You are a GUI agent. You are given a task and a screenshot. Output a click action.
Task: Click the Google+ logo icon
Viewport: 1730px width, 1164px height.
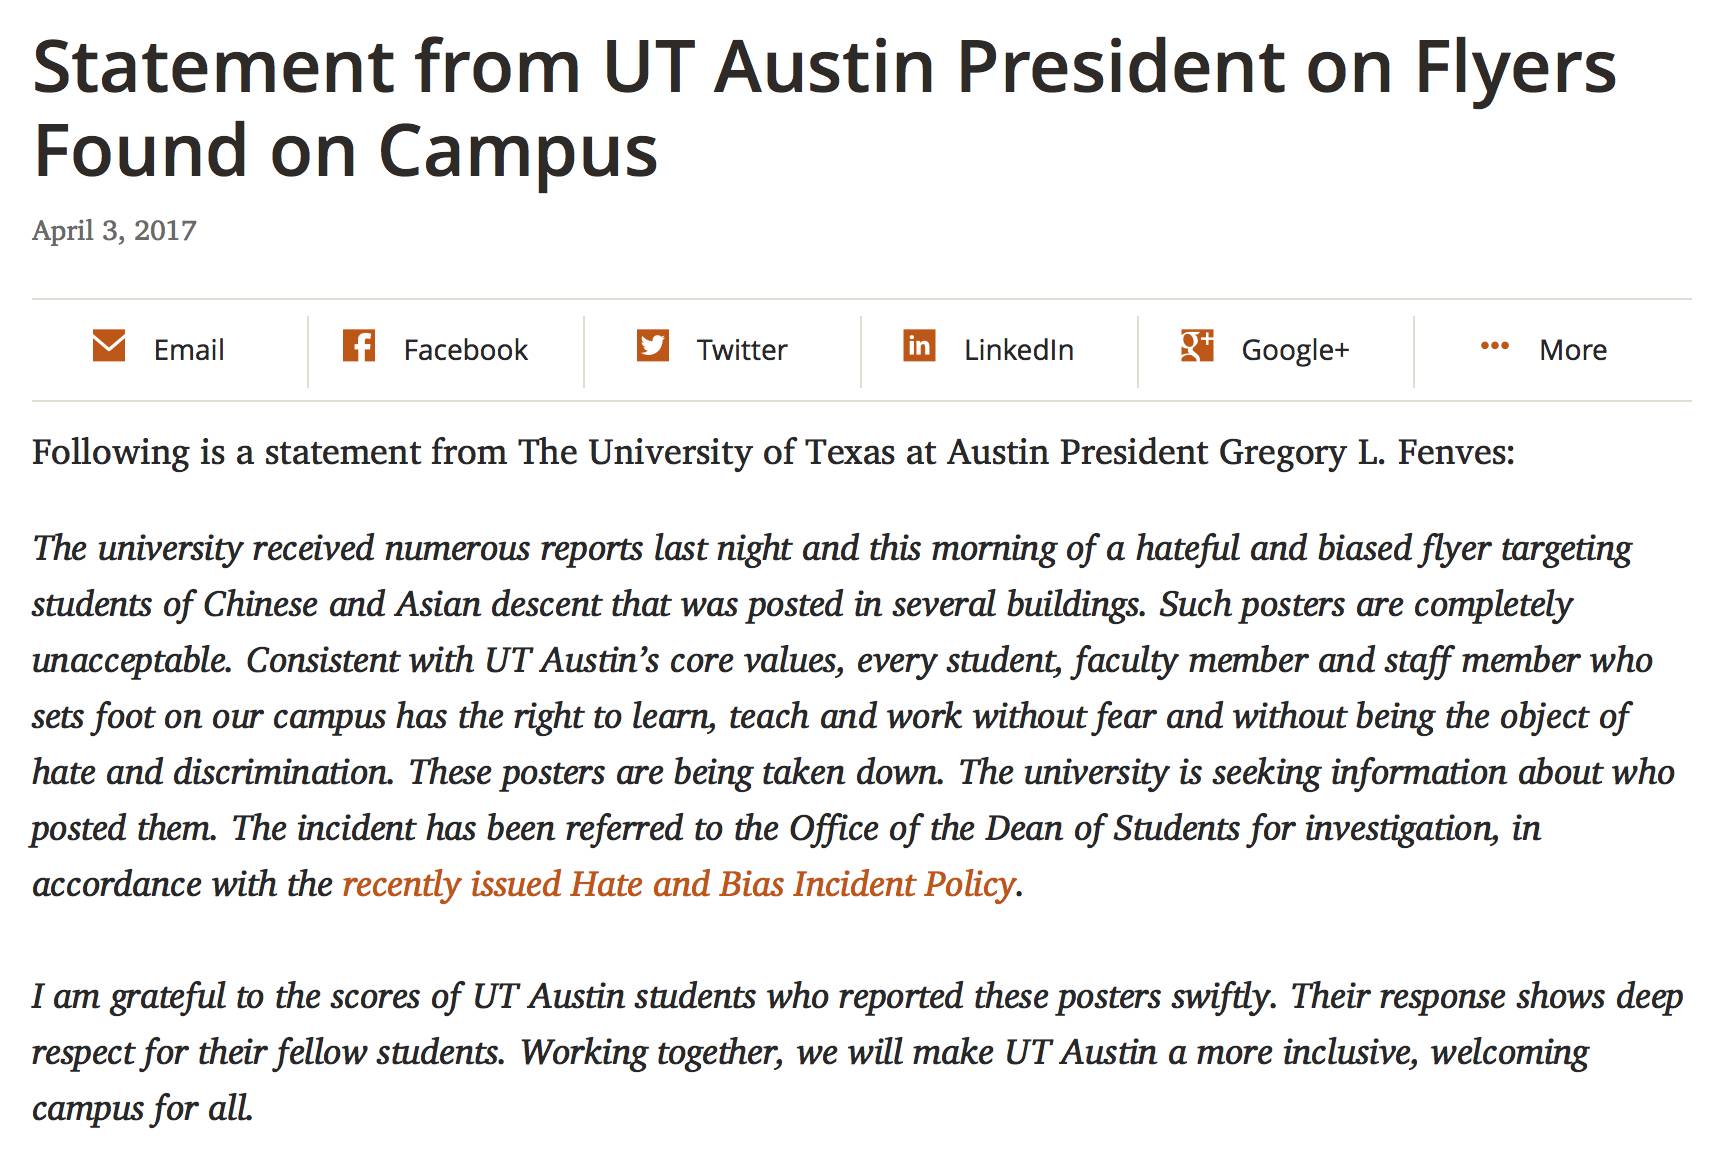(1196, 346)
